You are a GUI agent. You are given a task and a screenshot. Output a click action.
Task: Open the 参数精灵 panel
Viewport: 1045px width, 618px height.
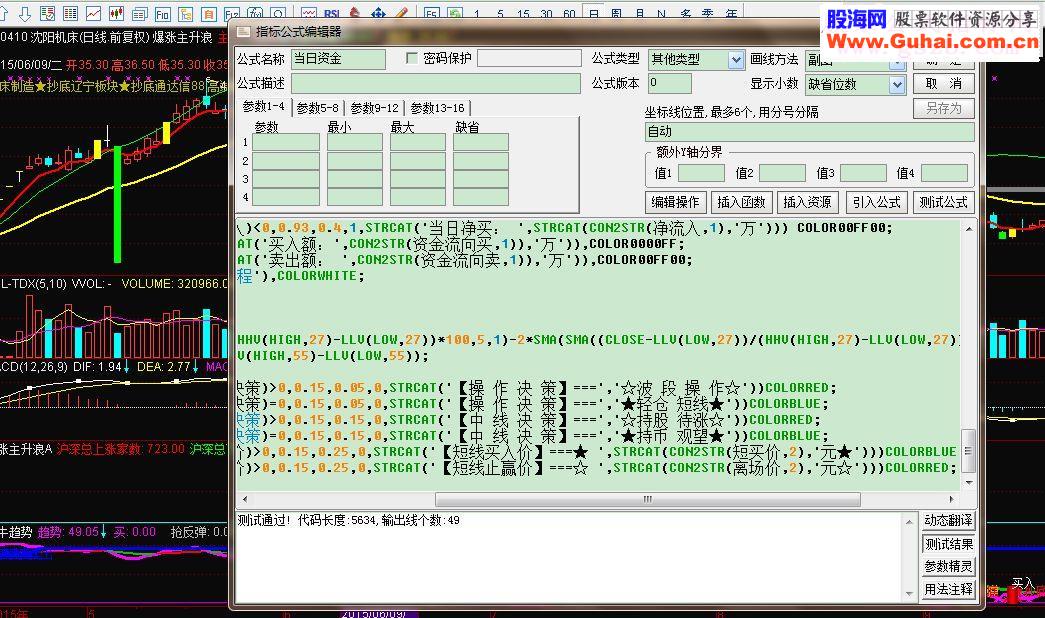click(x=948, y=567)
